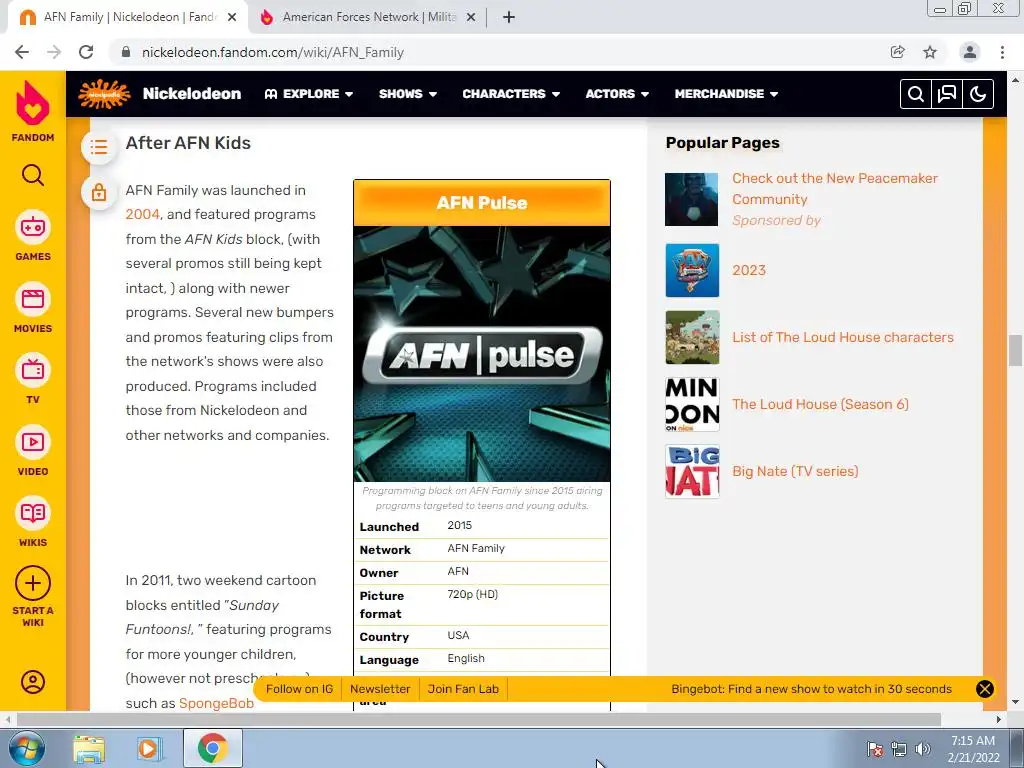Open the Chrome three-dot menu
The width and height of the screenshot is (1024, 768).
click(x=1002, y=52)
